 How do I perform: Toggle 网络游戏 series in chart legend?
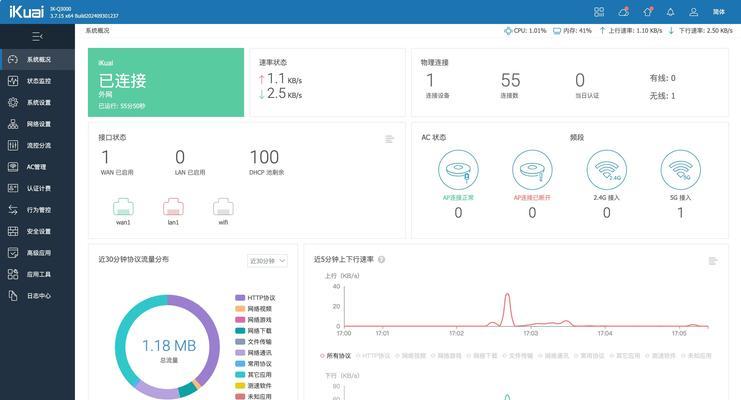point(447,356)
